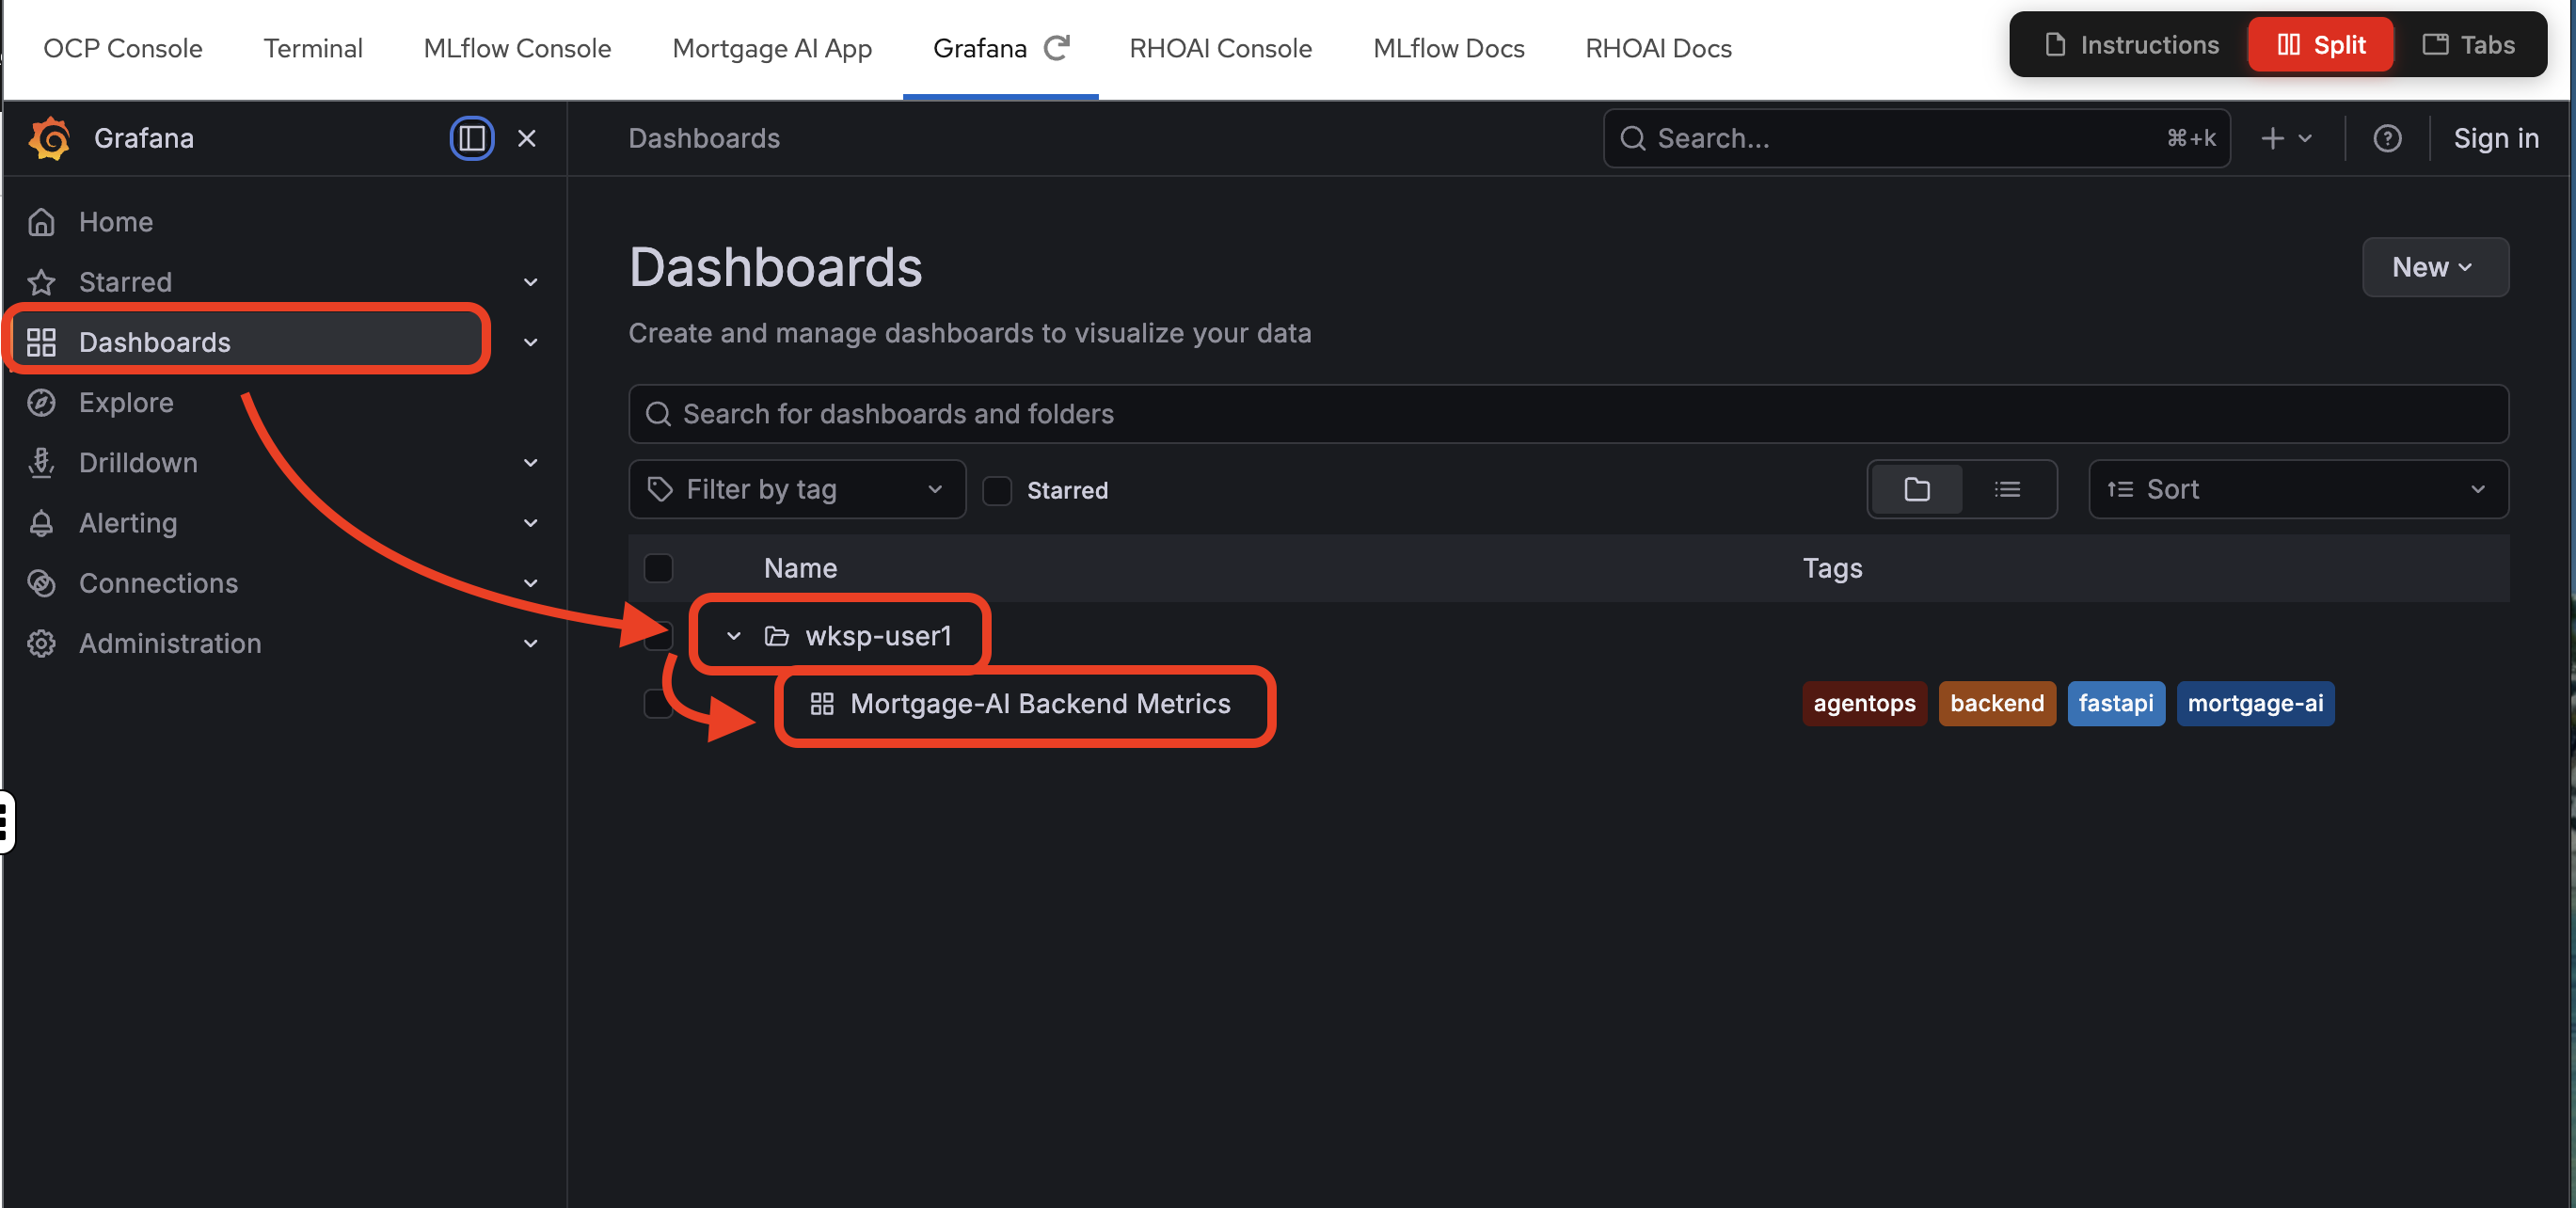
Task: Open Mortgage-AI Backend Metrics dashboard
Action: [1040, 703]
